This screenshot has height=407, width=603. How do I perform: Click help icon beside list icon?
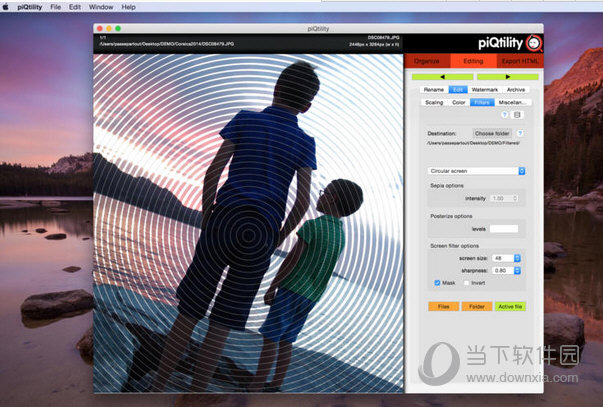[x=505, y=115]
